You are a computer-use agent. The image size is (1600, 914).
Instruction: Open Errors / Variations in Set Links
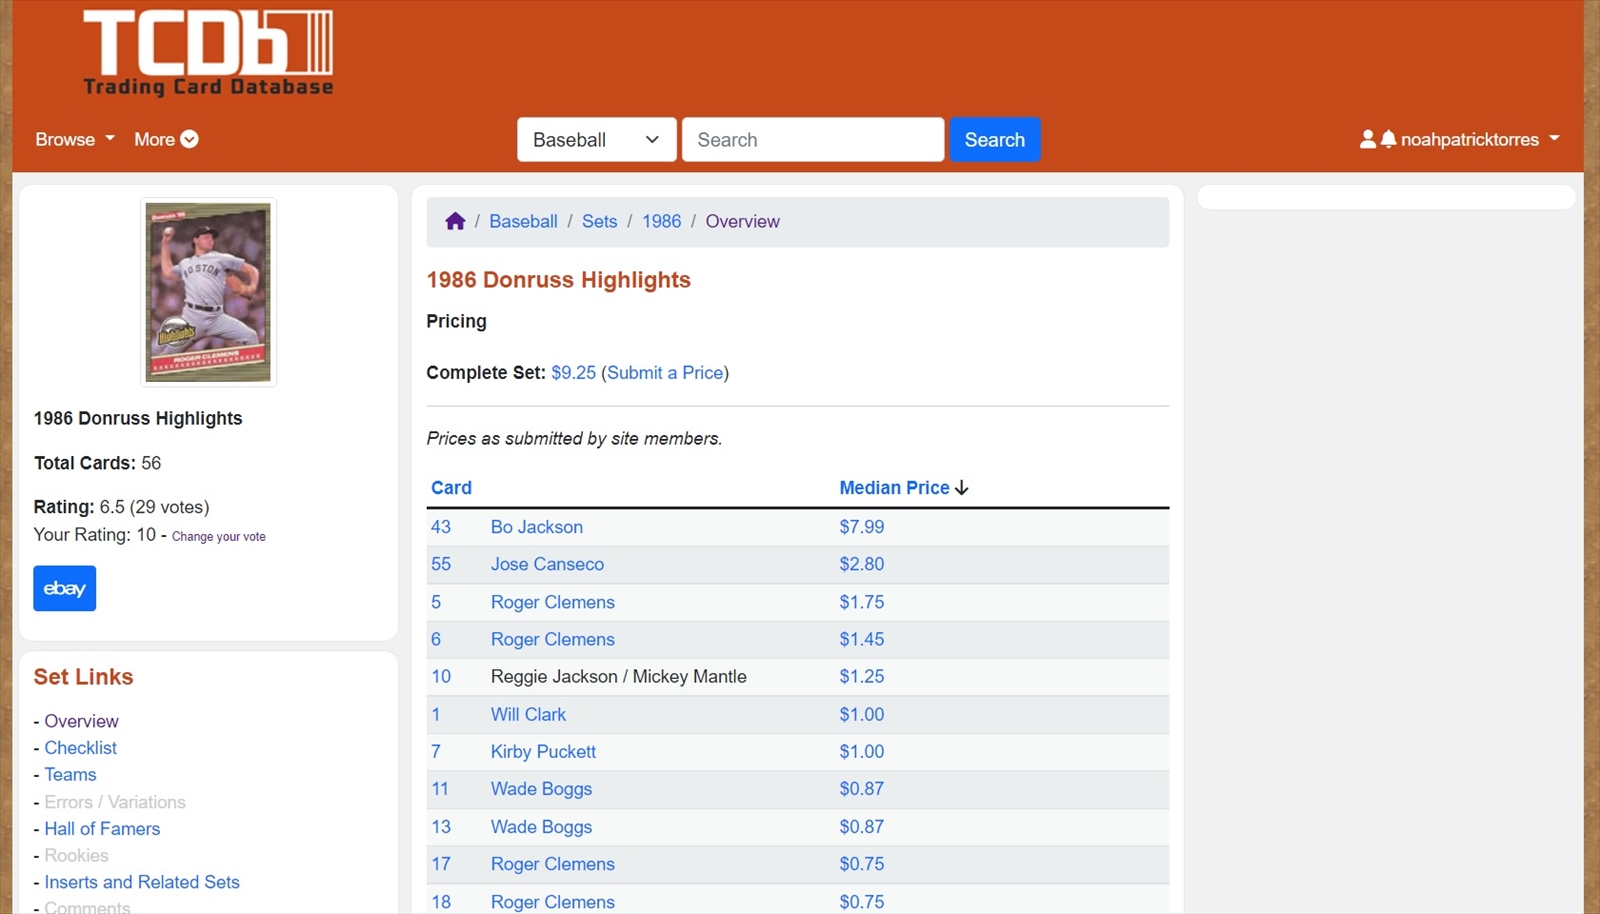(x=115, y=802)
